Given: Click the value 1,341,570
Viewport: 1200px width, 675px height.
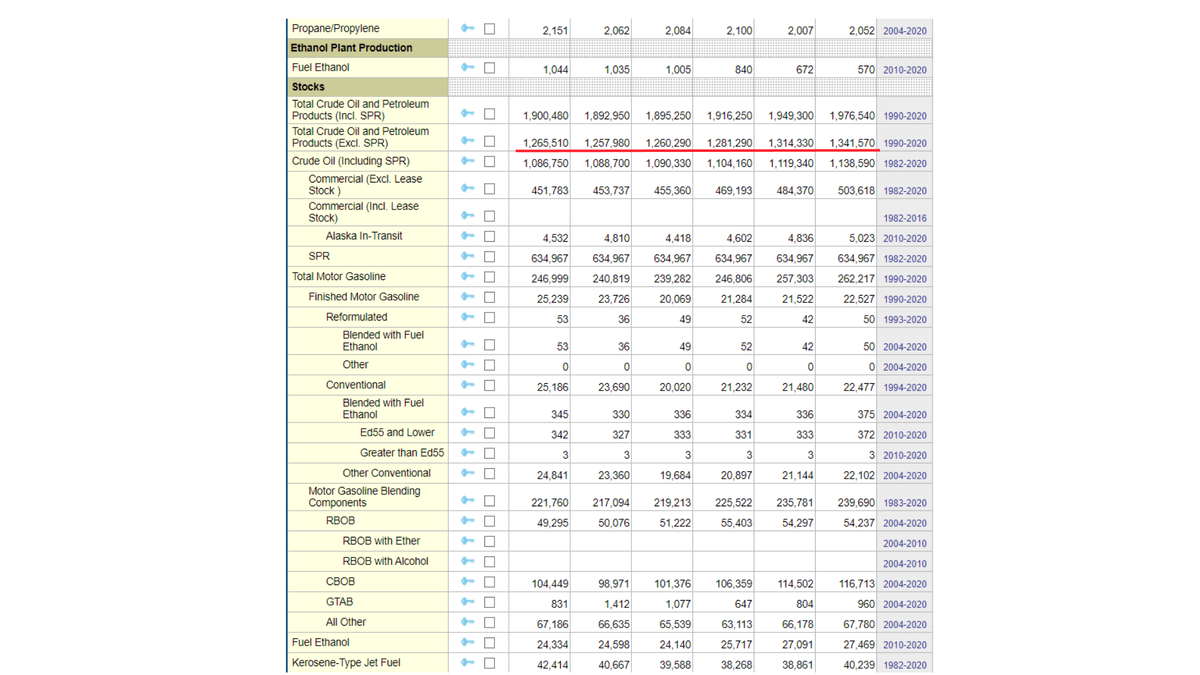Looking at the screenshot, I should coord(853,143).
